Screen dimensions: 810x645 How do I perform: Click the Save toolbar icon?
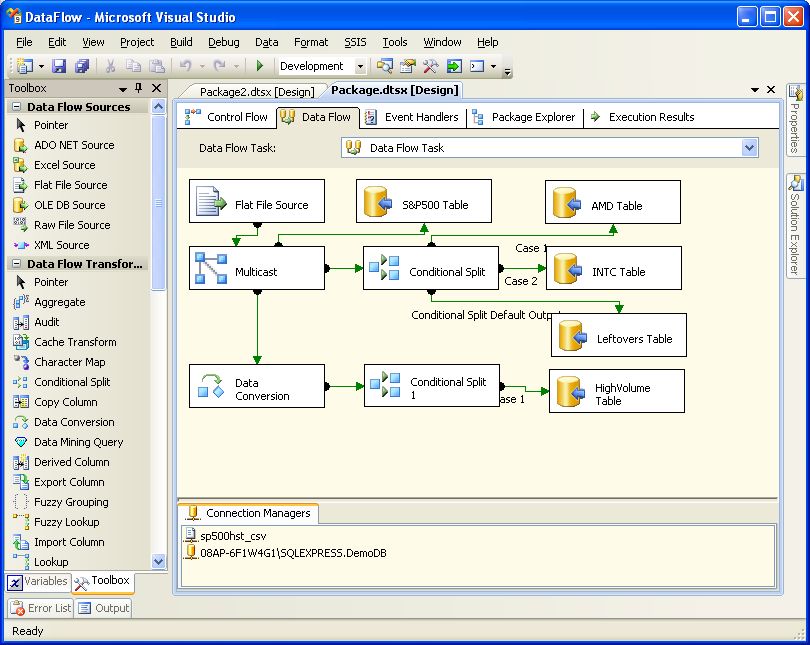point(59,66)
